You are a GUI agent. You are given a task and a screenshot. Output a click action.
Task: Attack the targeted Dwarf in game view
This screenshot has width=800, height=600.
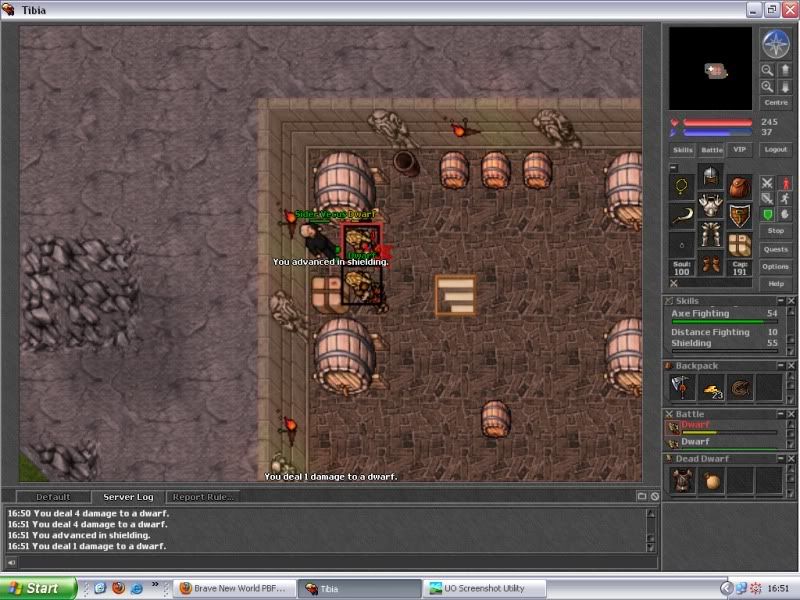click(x=361, y=243)
